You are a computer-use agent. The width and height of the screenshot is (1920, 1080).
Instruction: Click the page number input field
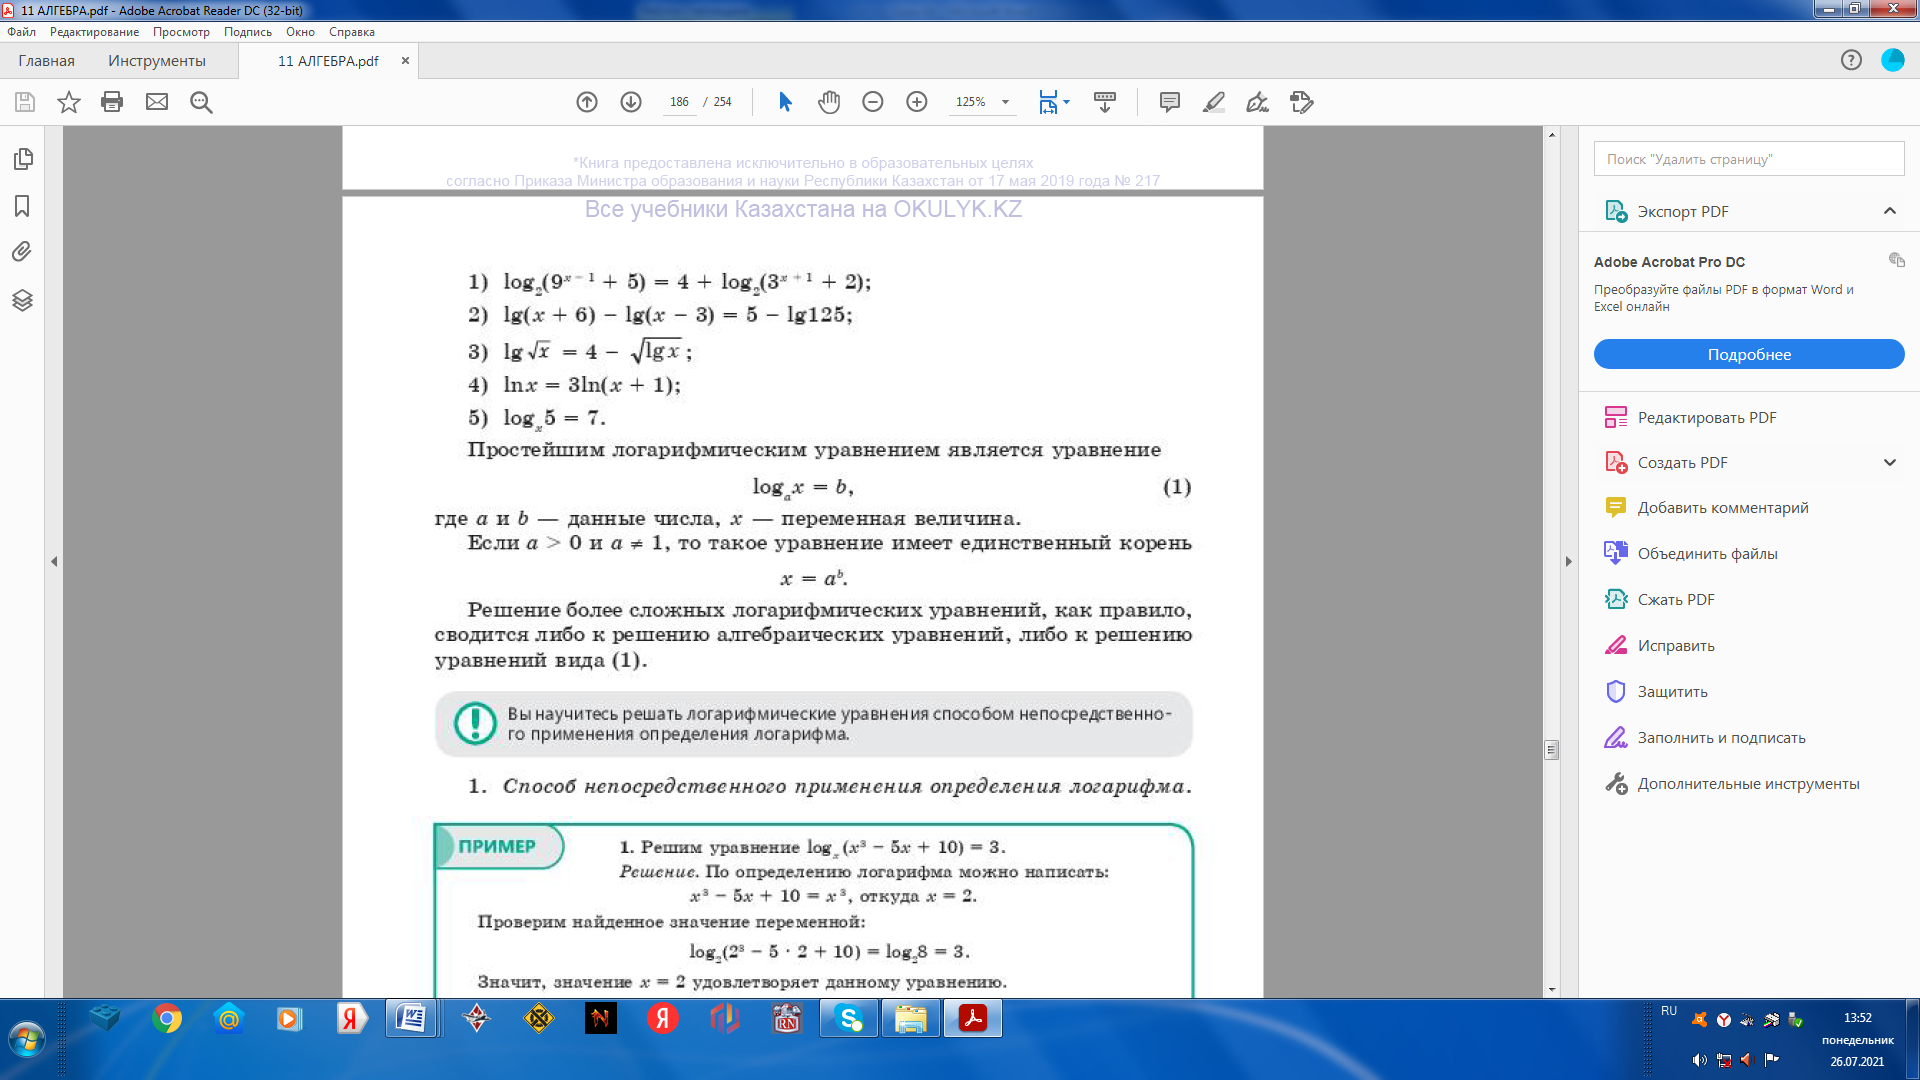pyautogui.click(x=679, y=102)
